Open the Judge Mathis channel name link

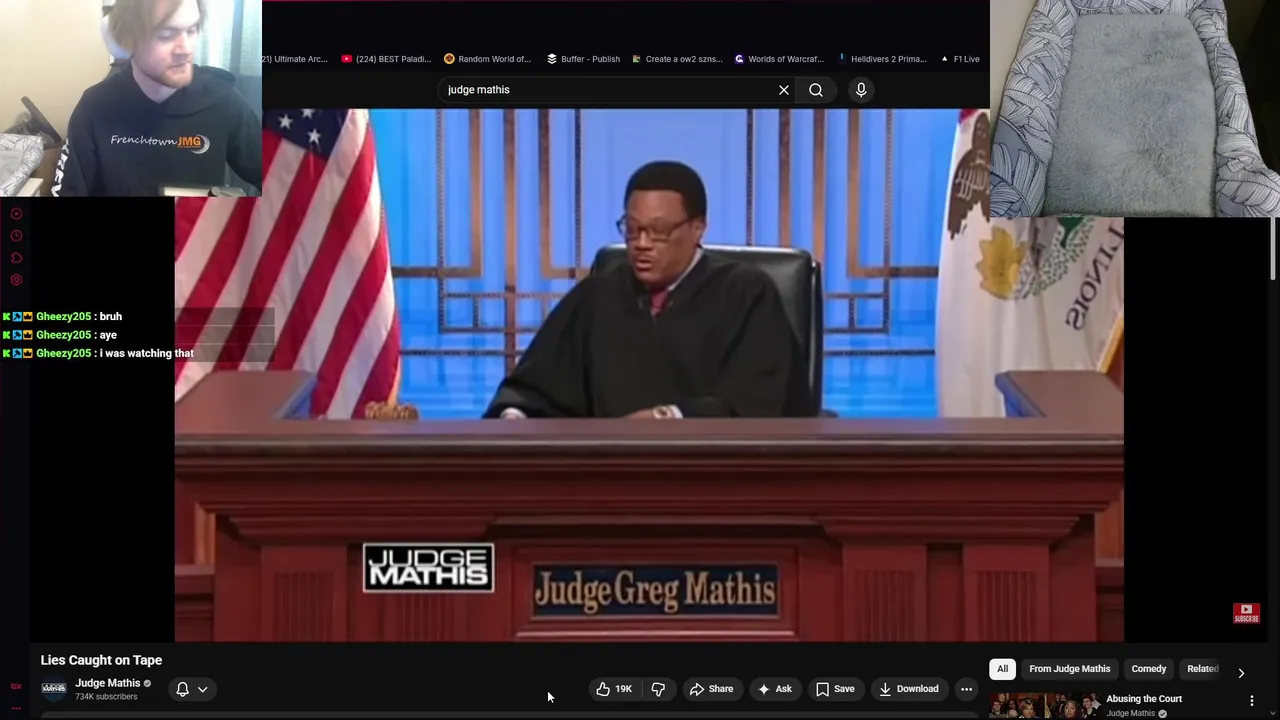[108, 683]
